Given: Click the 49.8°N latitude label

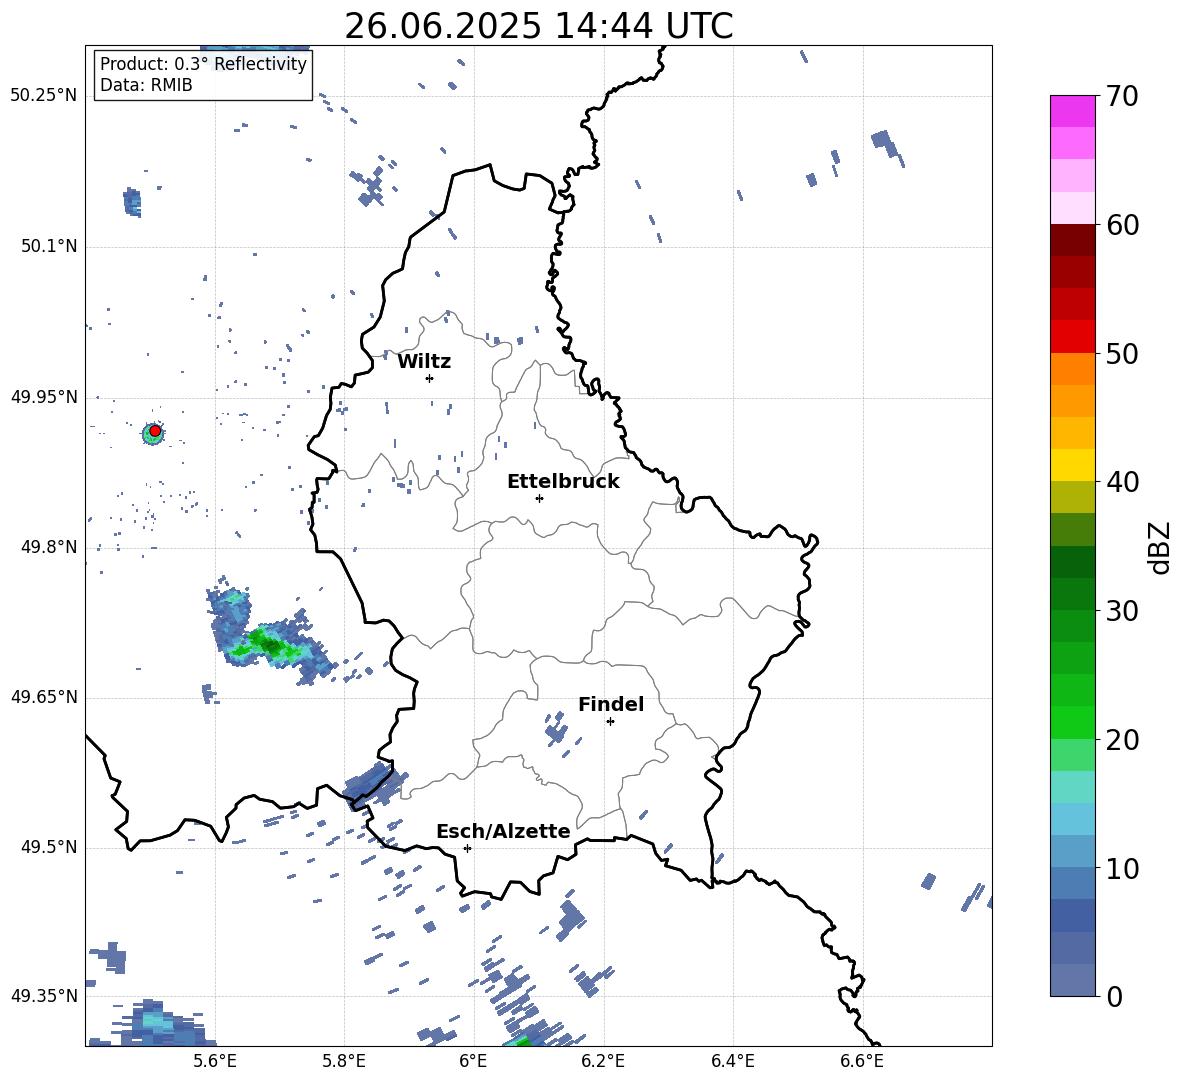Looking at the screenshot, I should tap(49, 547).
